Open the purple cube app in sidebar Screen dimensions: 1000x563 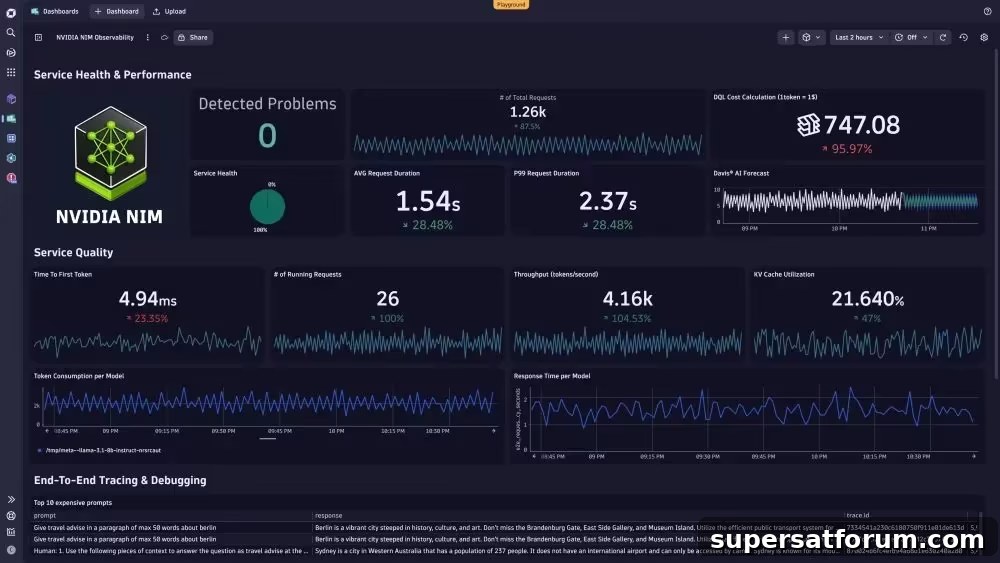pos(11,99)
